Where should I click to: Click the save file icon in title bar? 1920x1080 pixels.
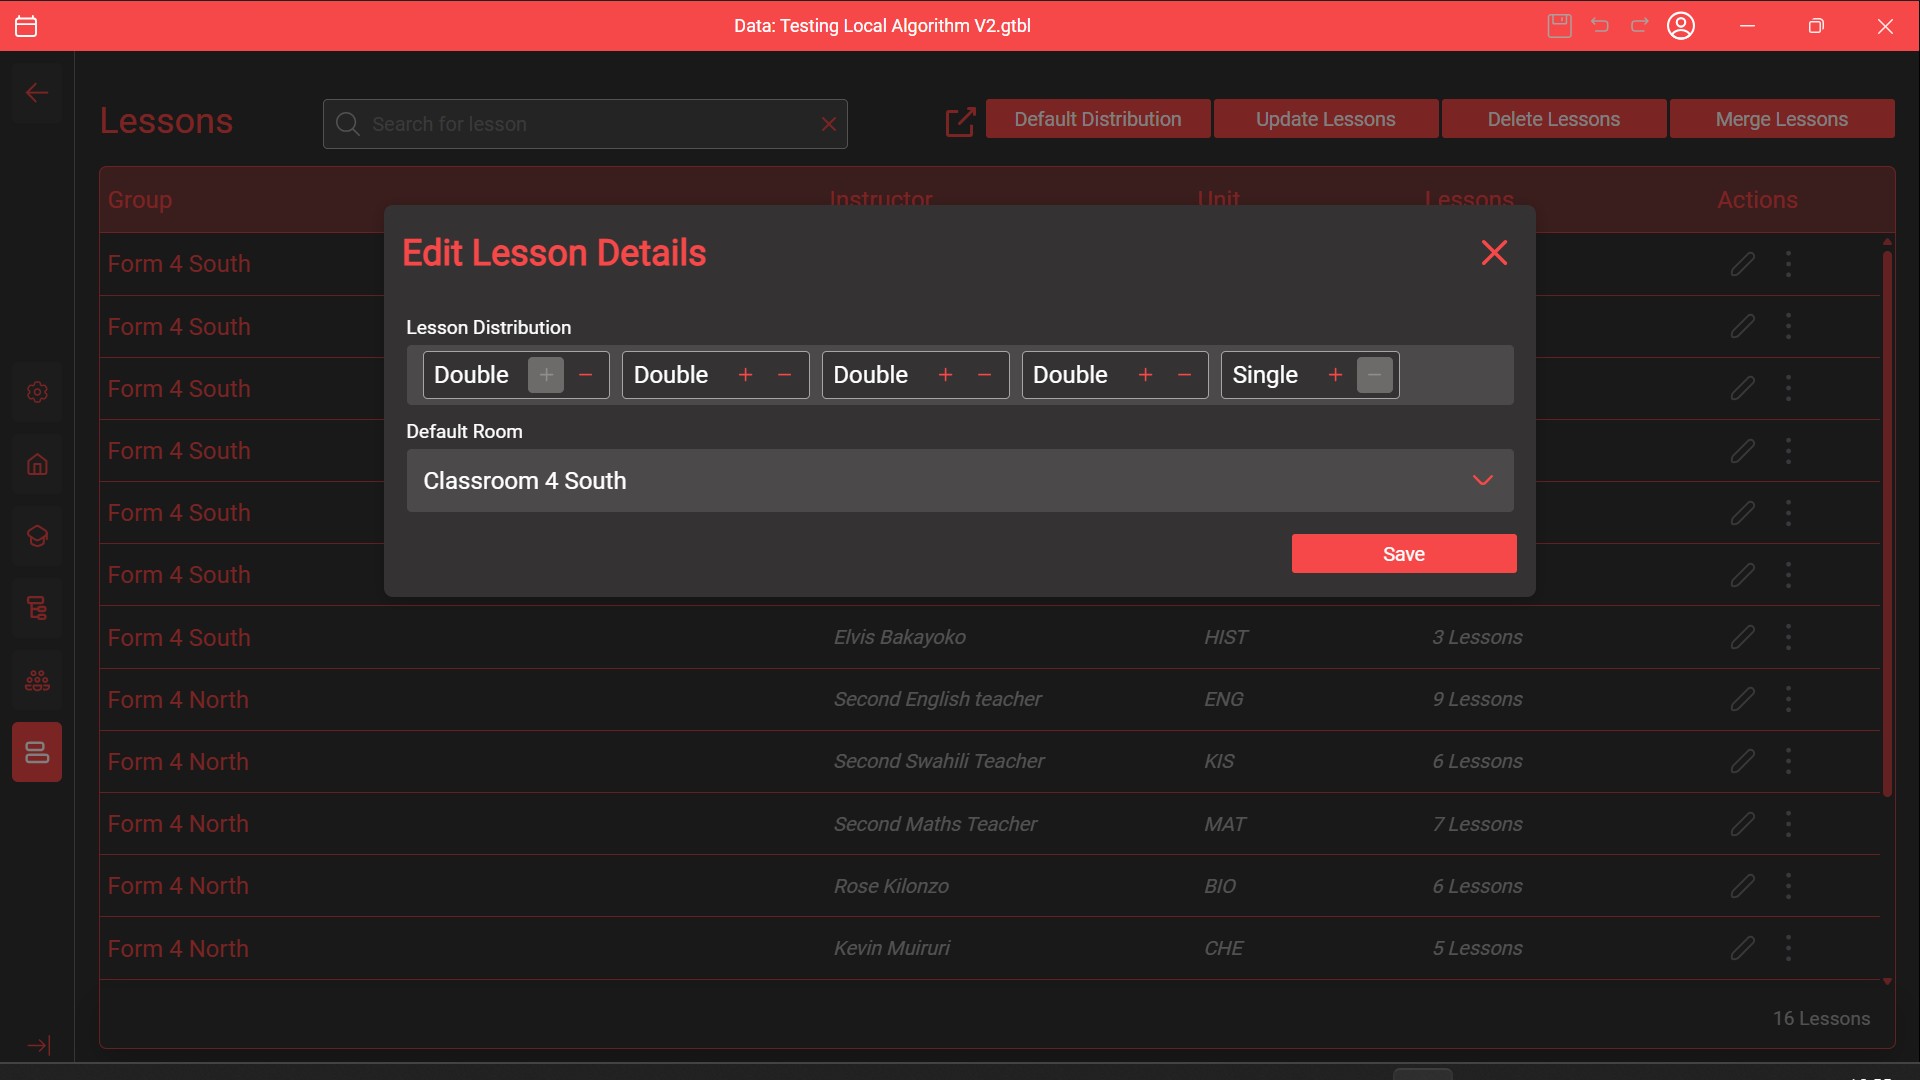click(x=1559, y=26)
